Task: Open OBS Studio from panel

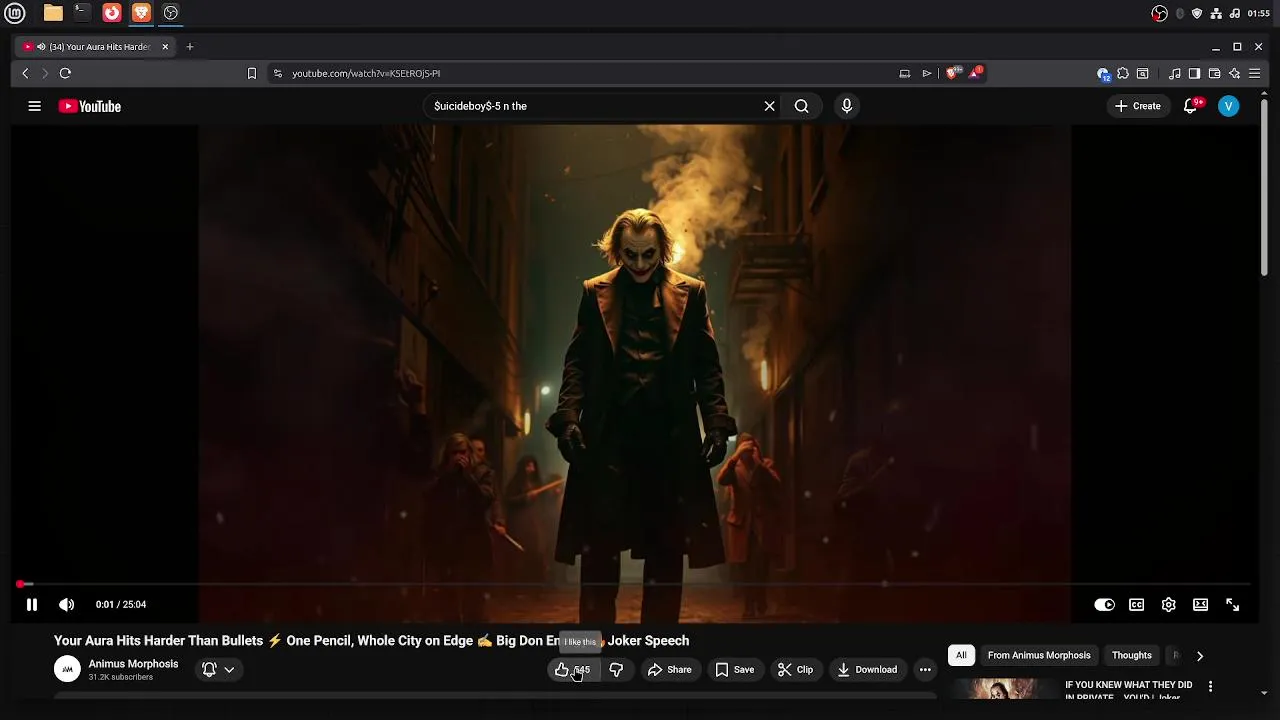Action: tap(171, 13)
